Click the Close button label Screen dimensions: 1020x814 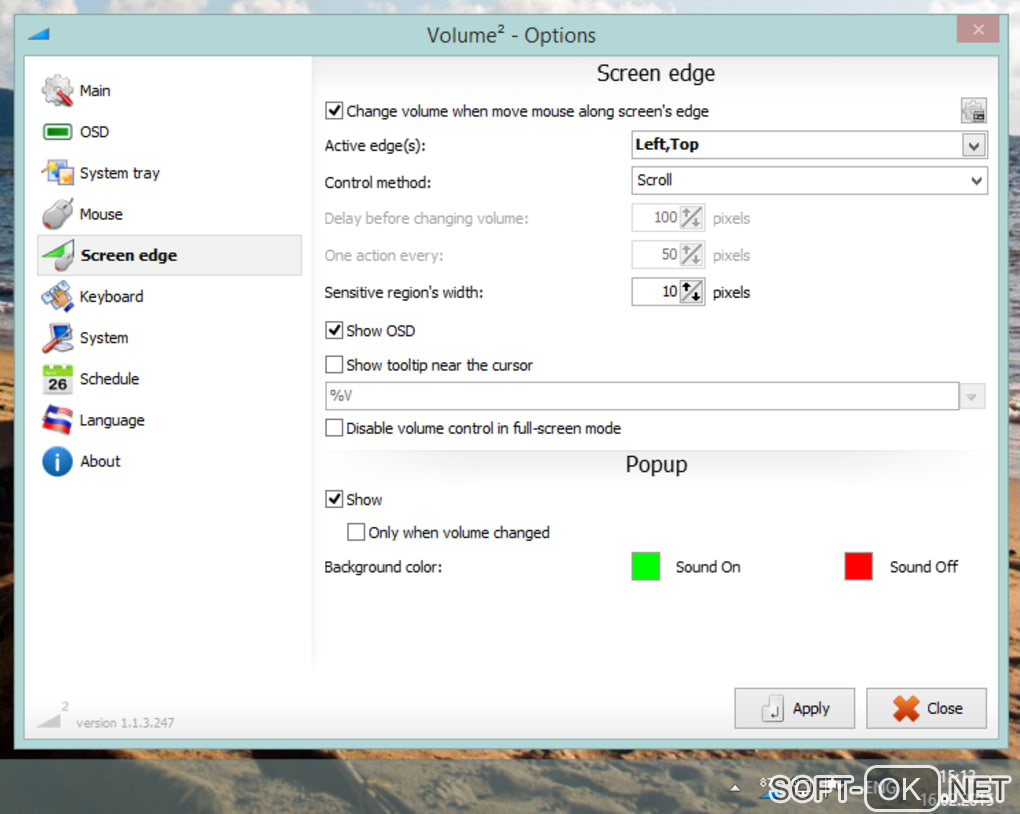(x=945, y=709)
